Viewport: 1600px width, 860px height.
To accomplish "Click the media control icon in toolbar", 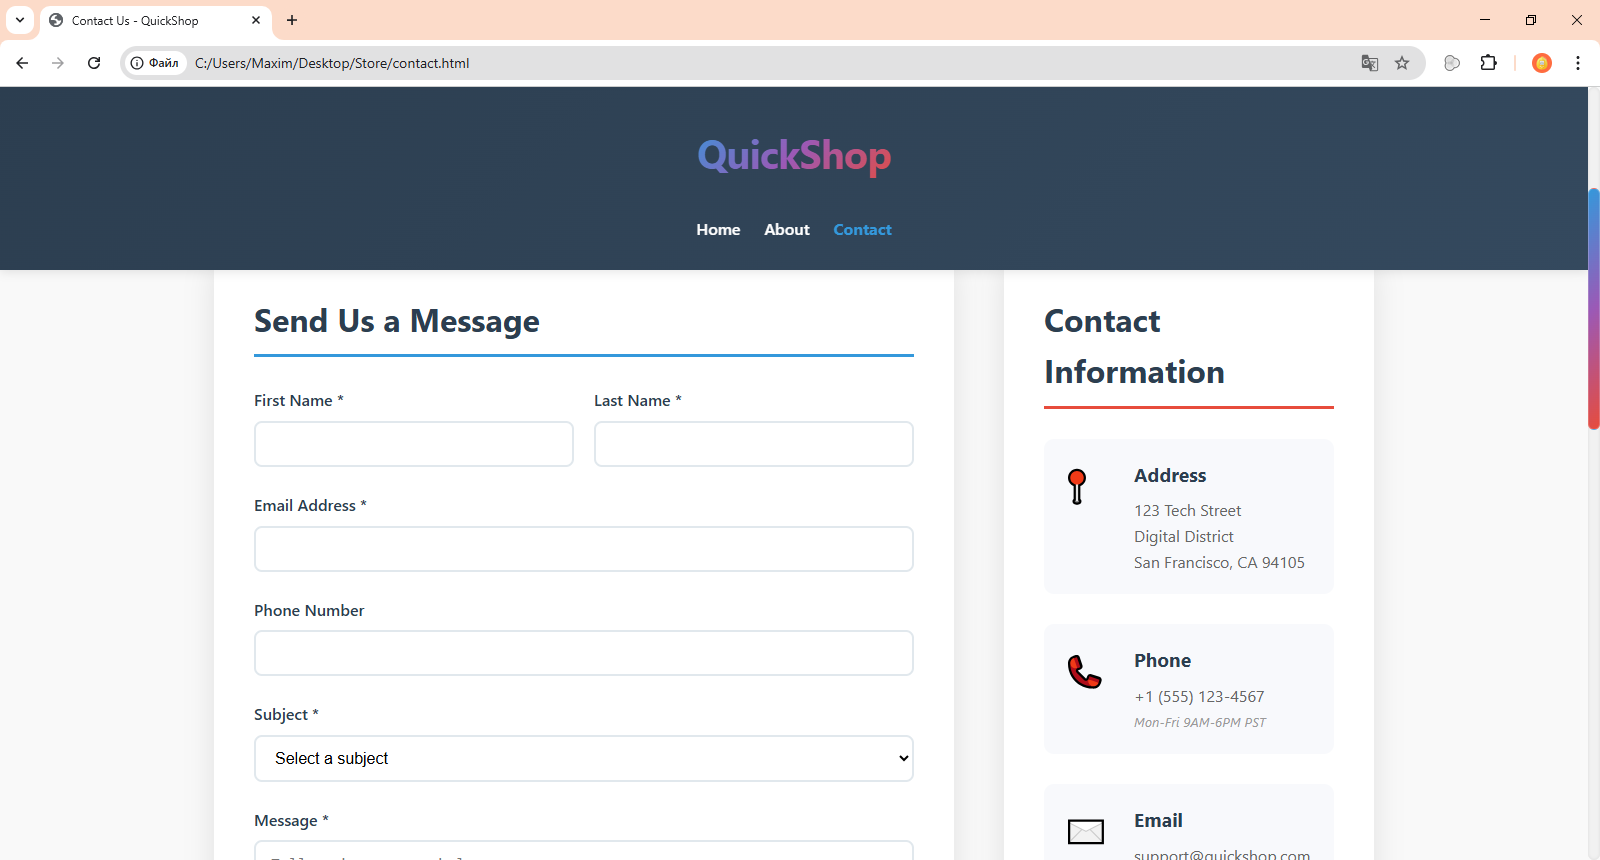I will click(x=1452, y=63).
